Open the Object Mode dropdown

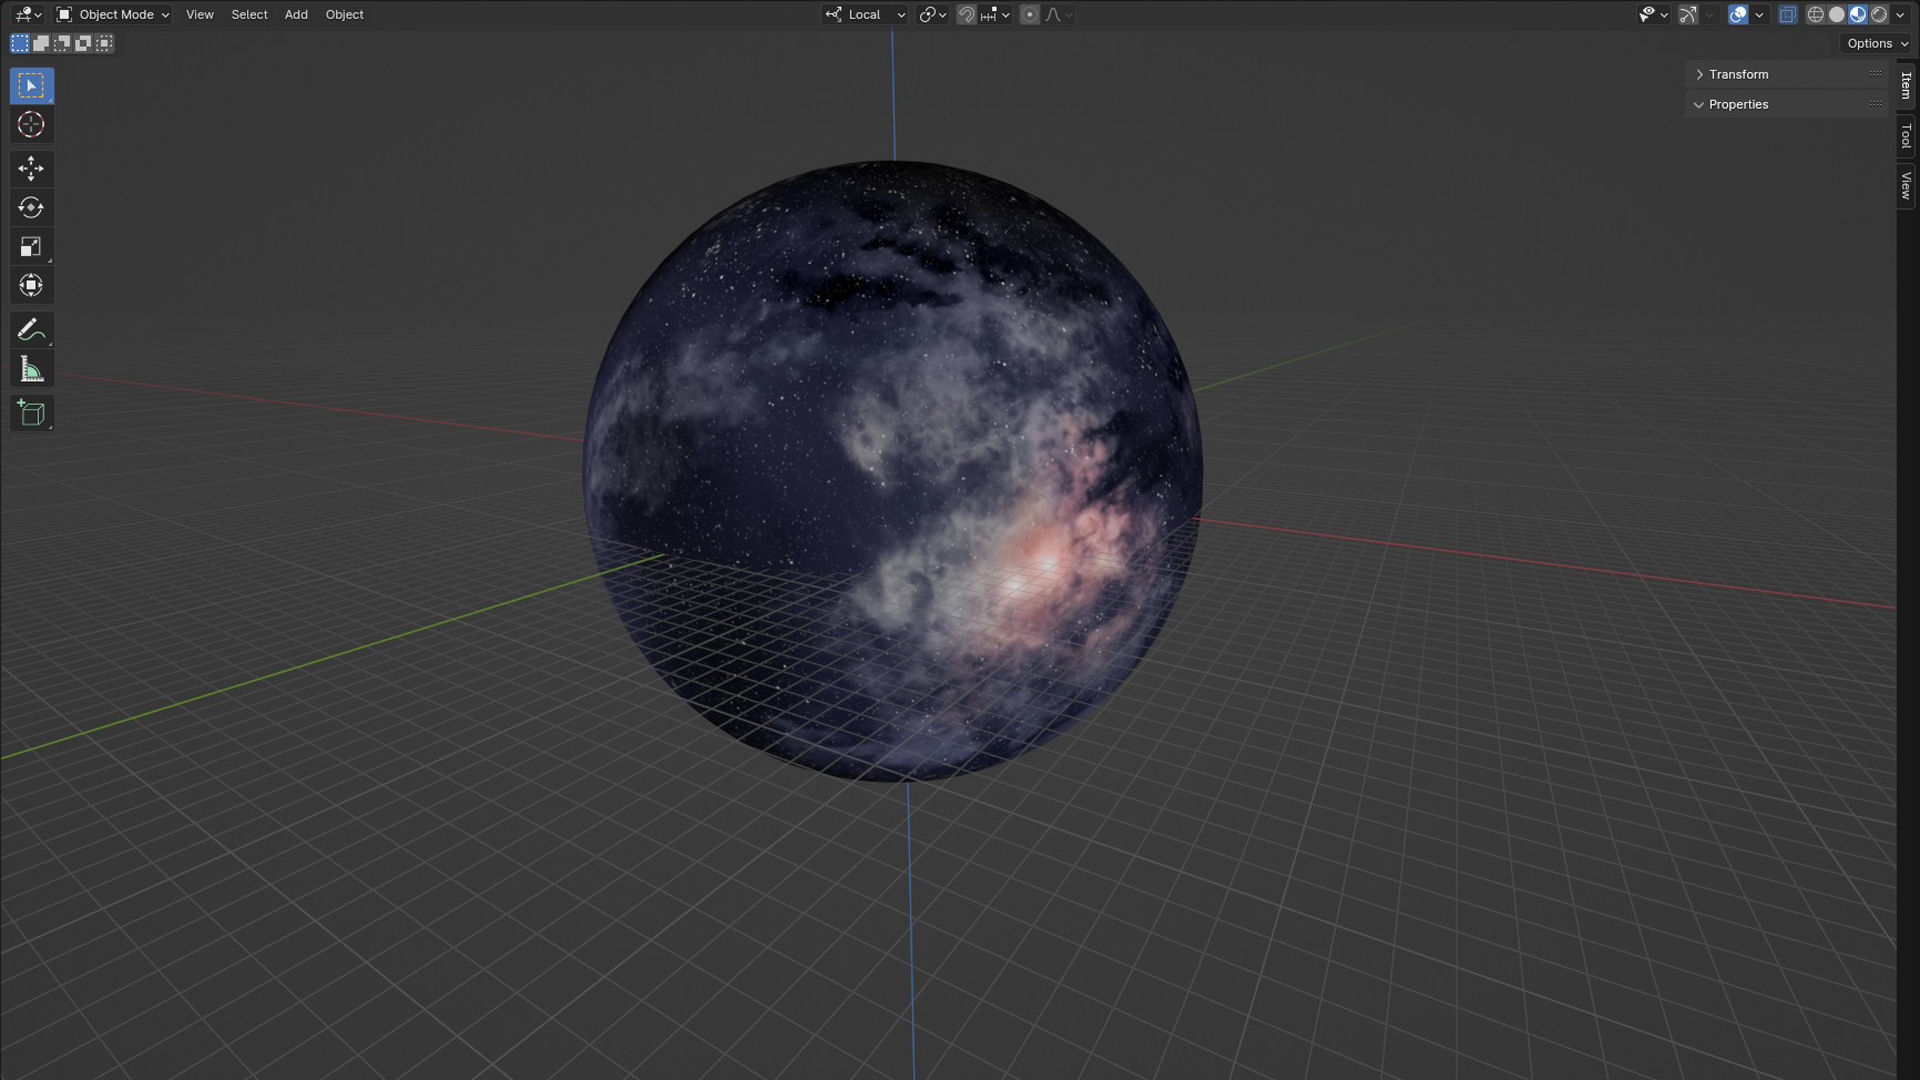pos(112,14)
